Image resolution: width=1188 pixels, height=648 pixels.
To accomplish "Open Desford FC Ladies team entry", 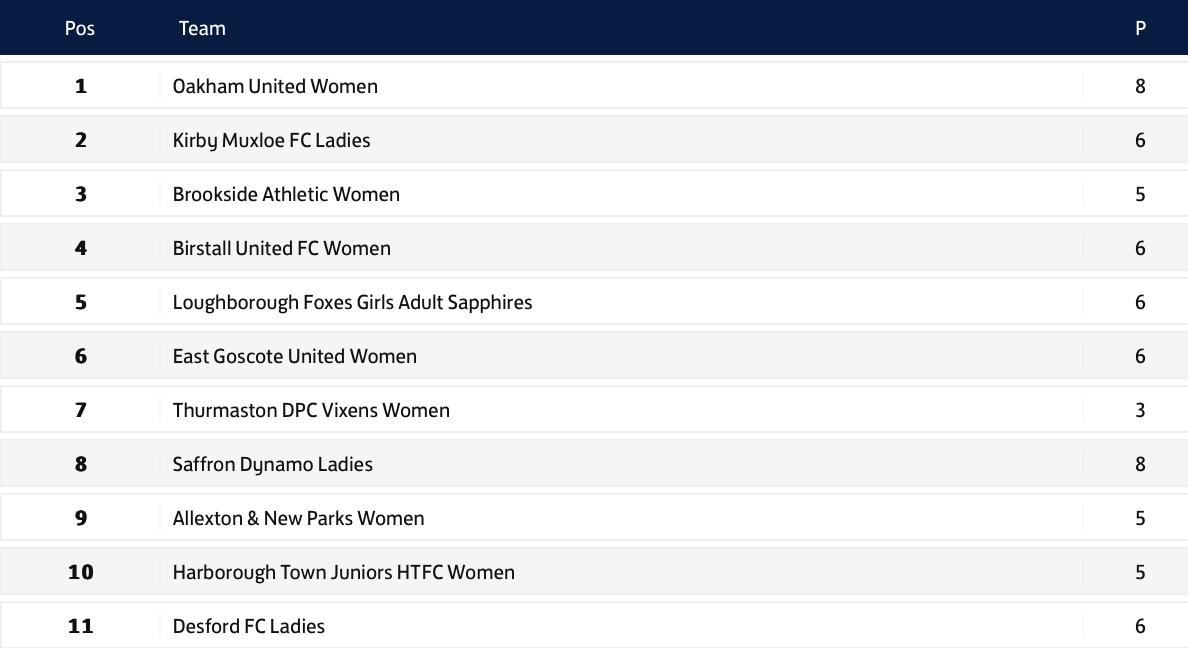I will tap(249, 626).
